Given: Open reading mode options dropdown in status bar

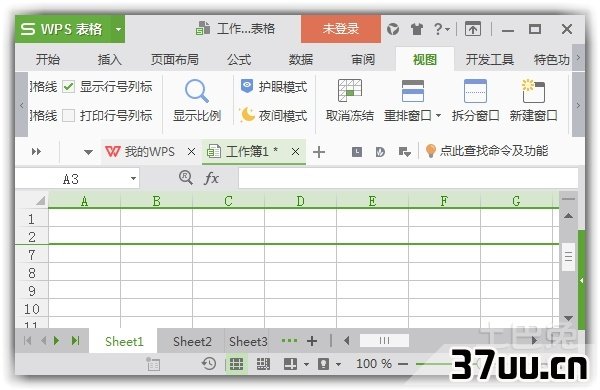Looking at the screenshot, I should (x=306, y=364).
